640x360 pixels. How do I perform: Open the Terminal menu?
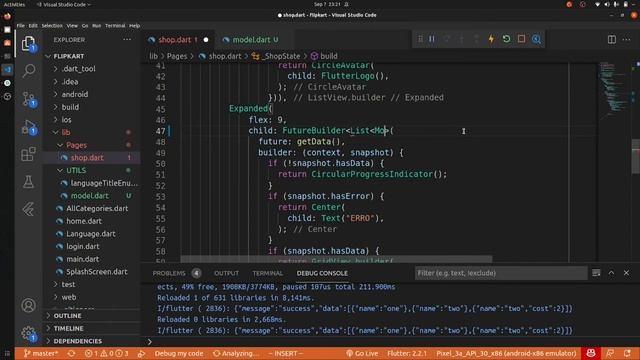115,25
